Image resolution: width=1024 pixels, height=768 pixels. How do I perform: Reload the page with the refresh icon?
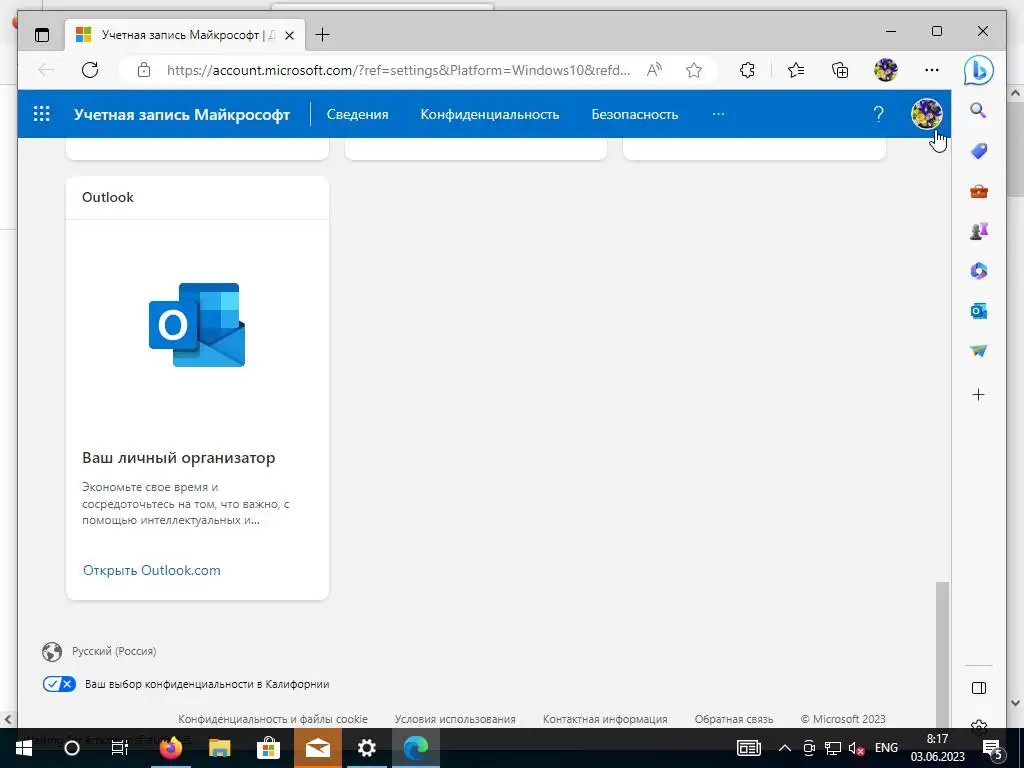(90, 70)
